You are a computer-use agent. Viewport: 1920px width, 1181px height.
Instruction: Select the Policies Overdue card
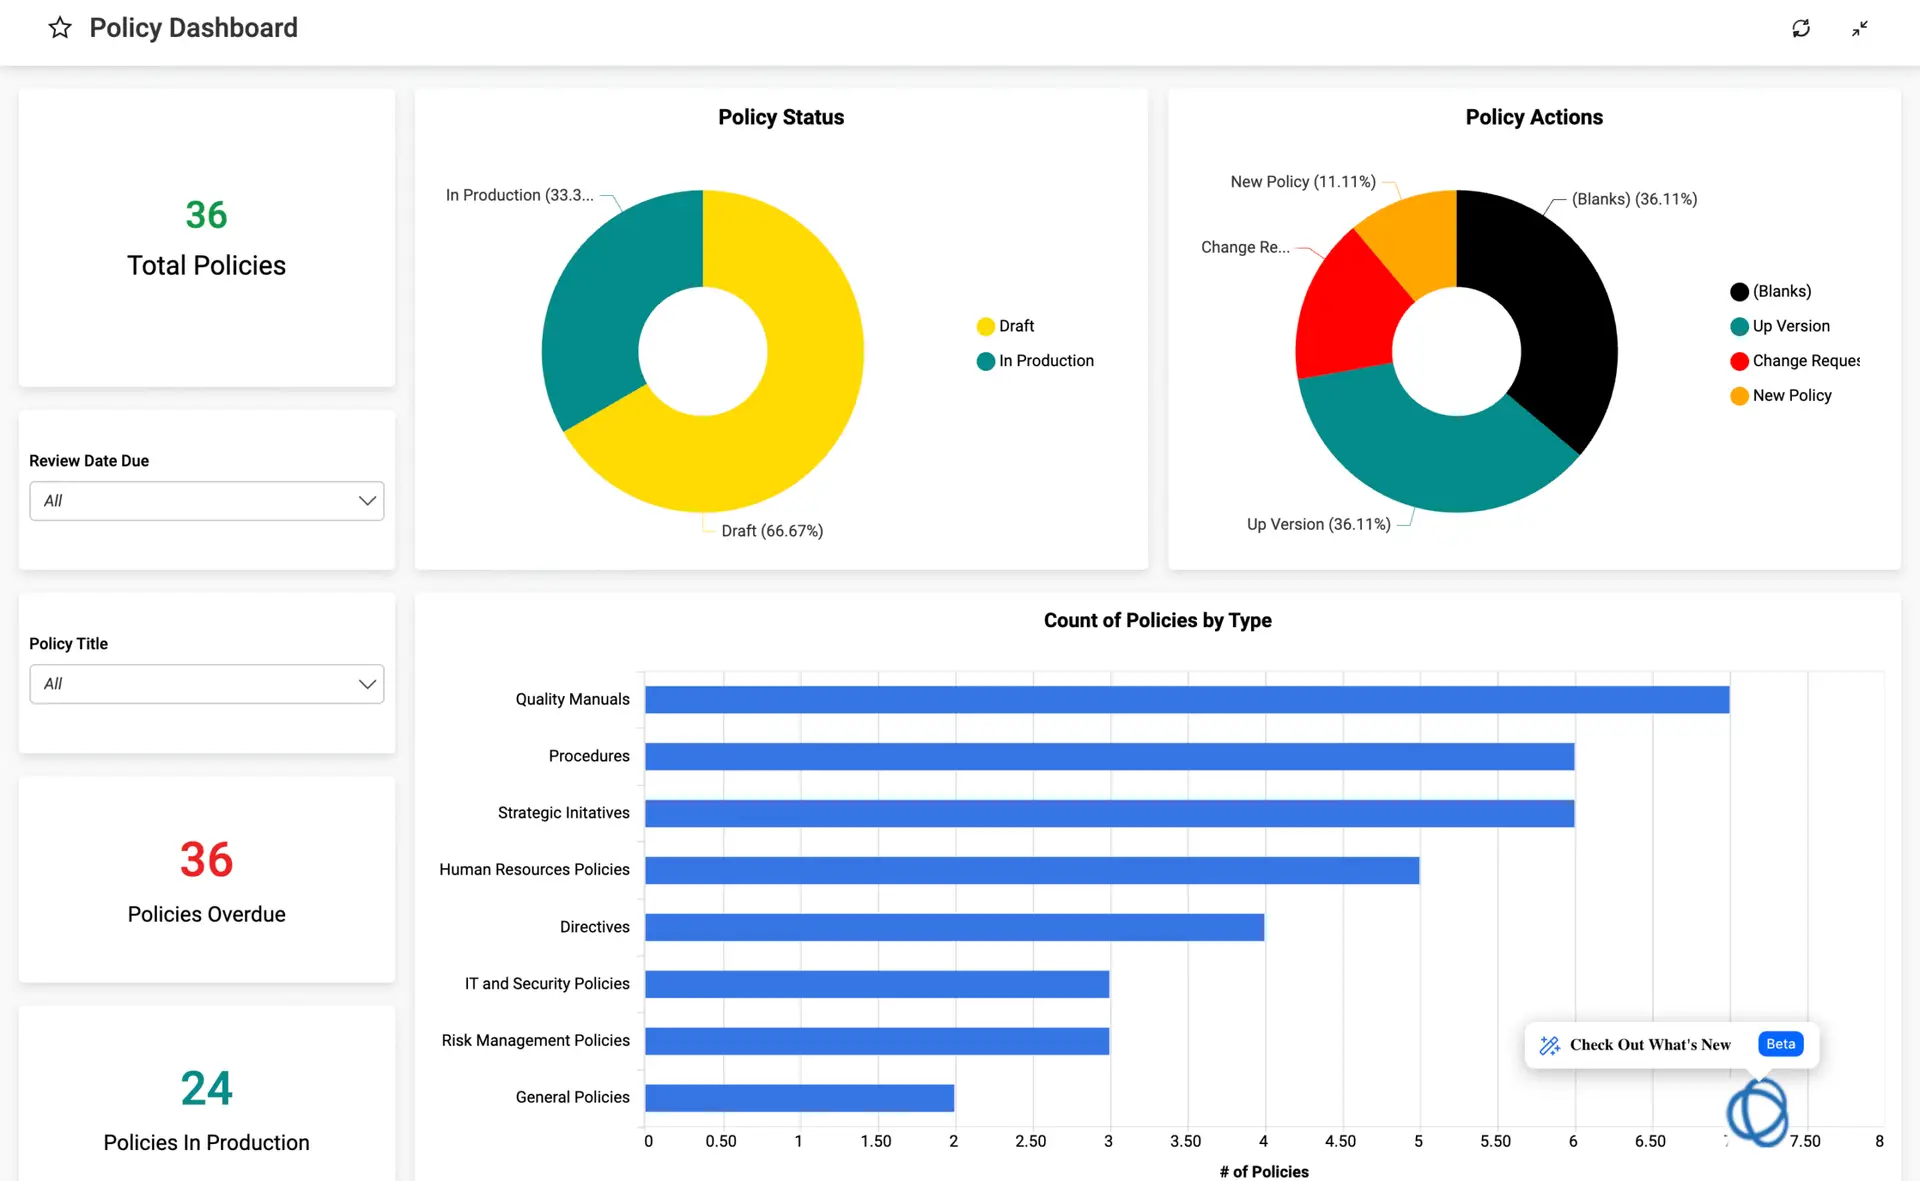[x=206, y=880]
